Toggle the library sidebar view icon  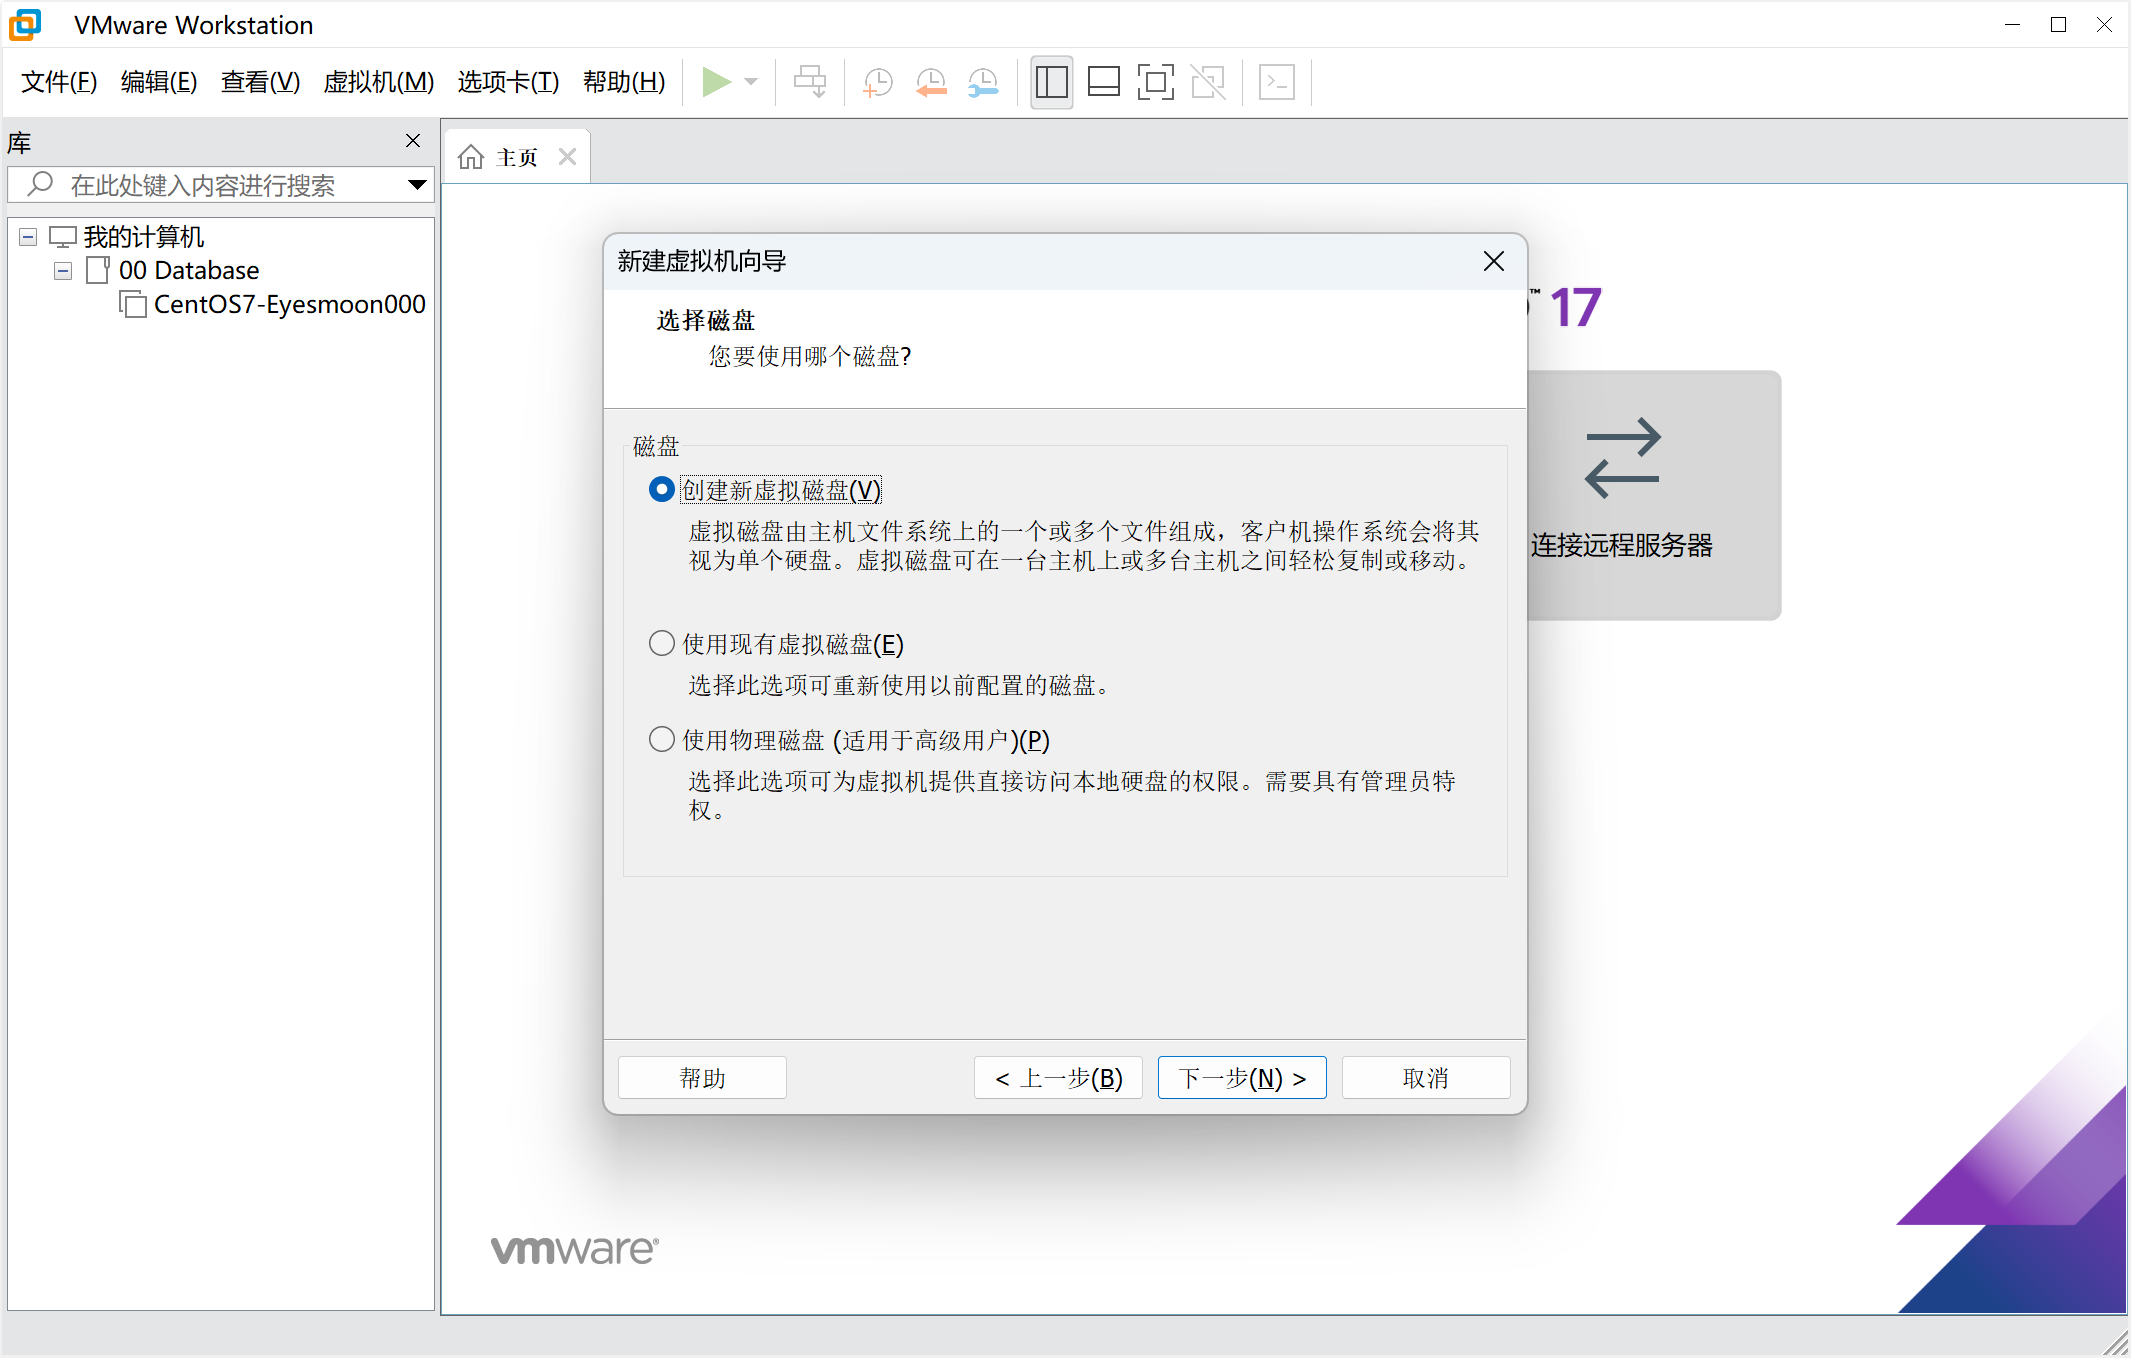point(1052,82)
